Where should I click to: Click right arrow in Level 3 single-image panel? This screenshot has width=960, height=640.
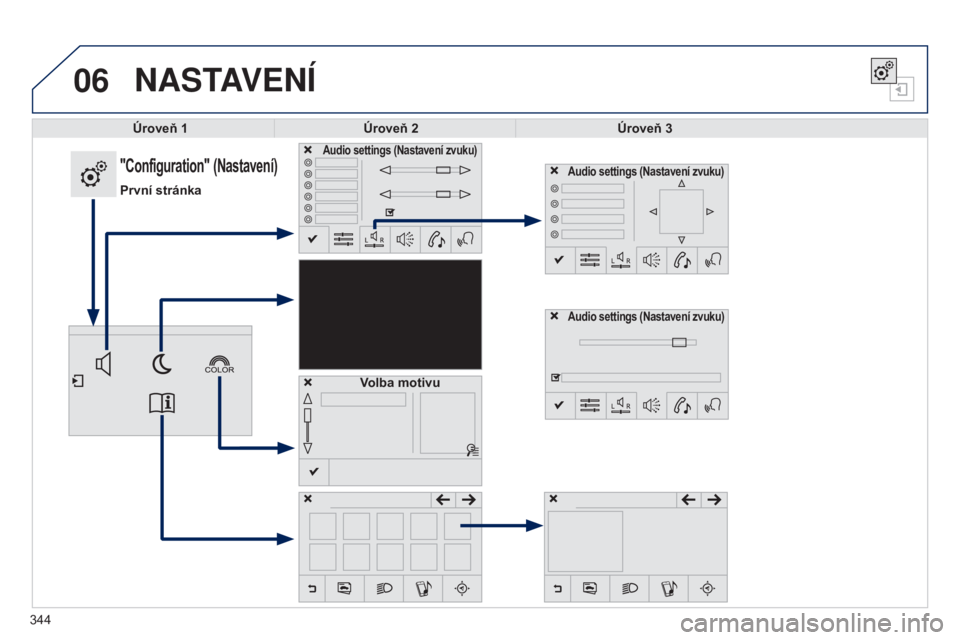pyautogui.click(x=714, y=500)
